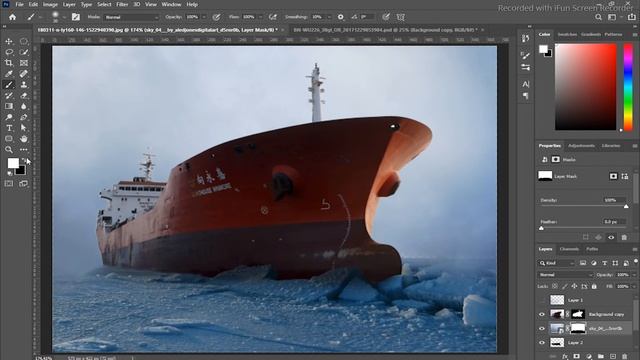The height and width of the screenshot is (360, 640).
Task: Open the brush settings panel icon
Action: (x=76, y=17)
